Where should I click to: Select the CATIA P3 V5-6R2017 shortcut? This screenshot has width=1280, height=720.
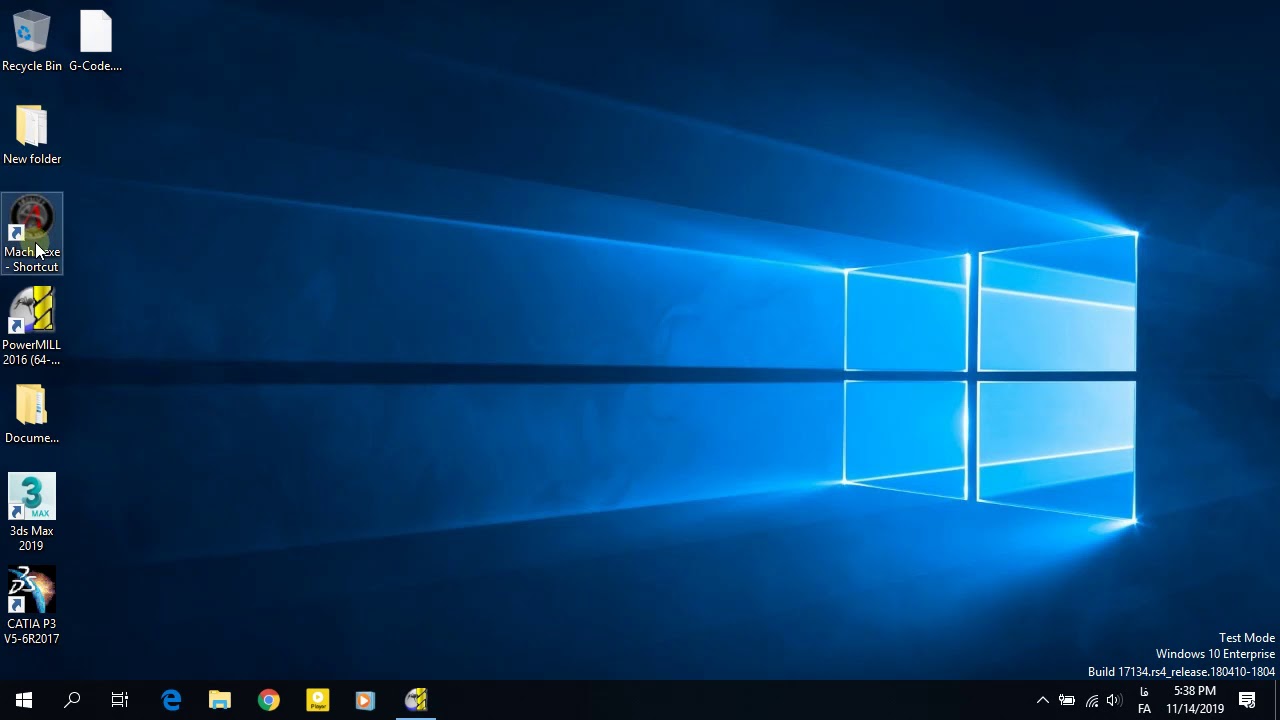click(x=32, y=606)
